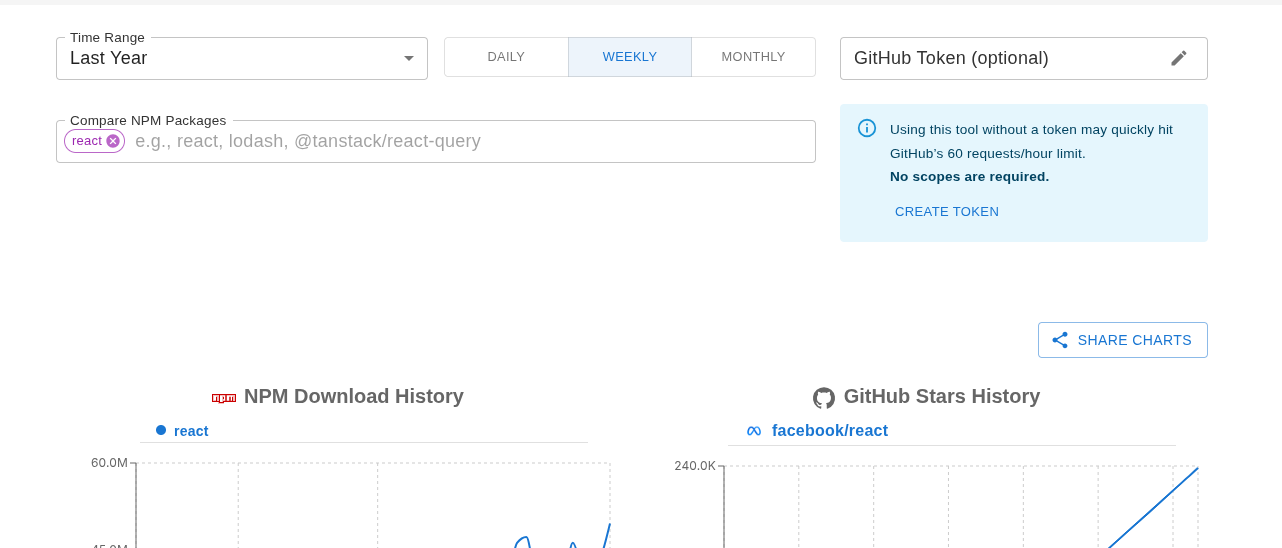Open the facebook/react repository link
The width and height of the screenshot is (1282, 548).
pos(830,431)
